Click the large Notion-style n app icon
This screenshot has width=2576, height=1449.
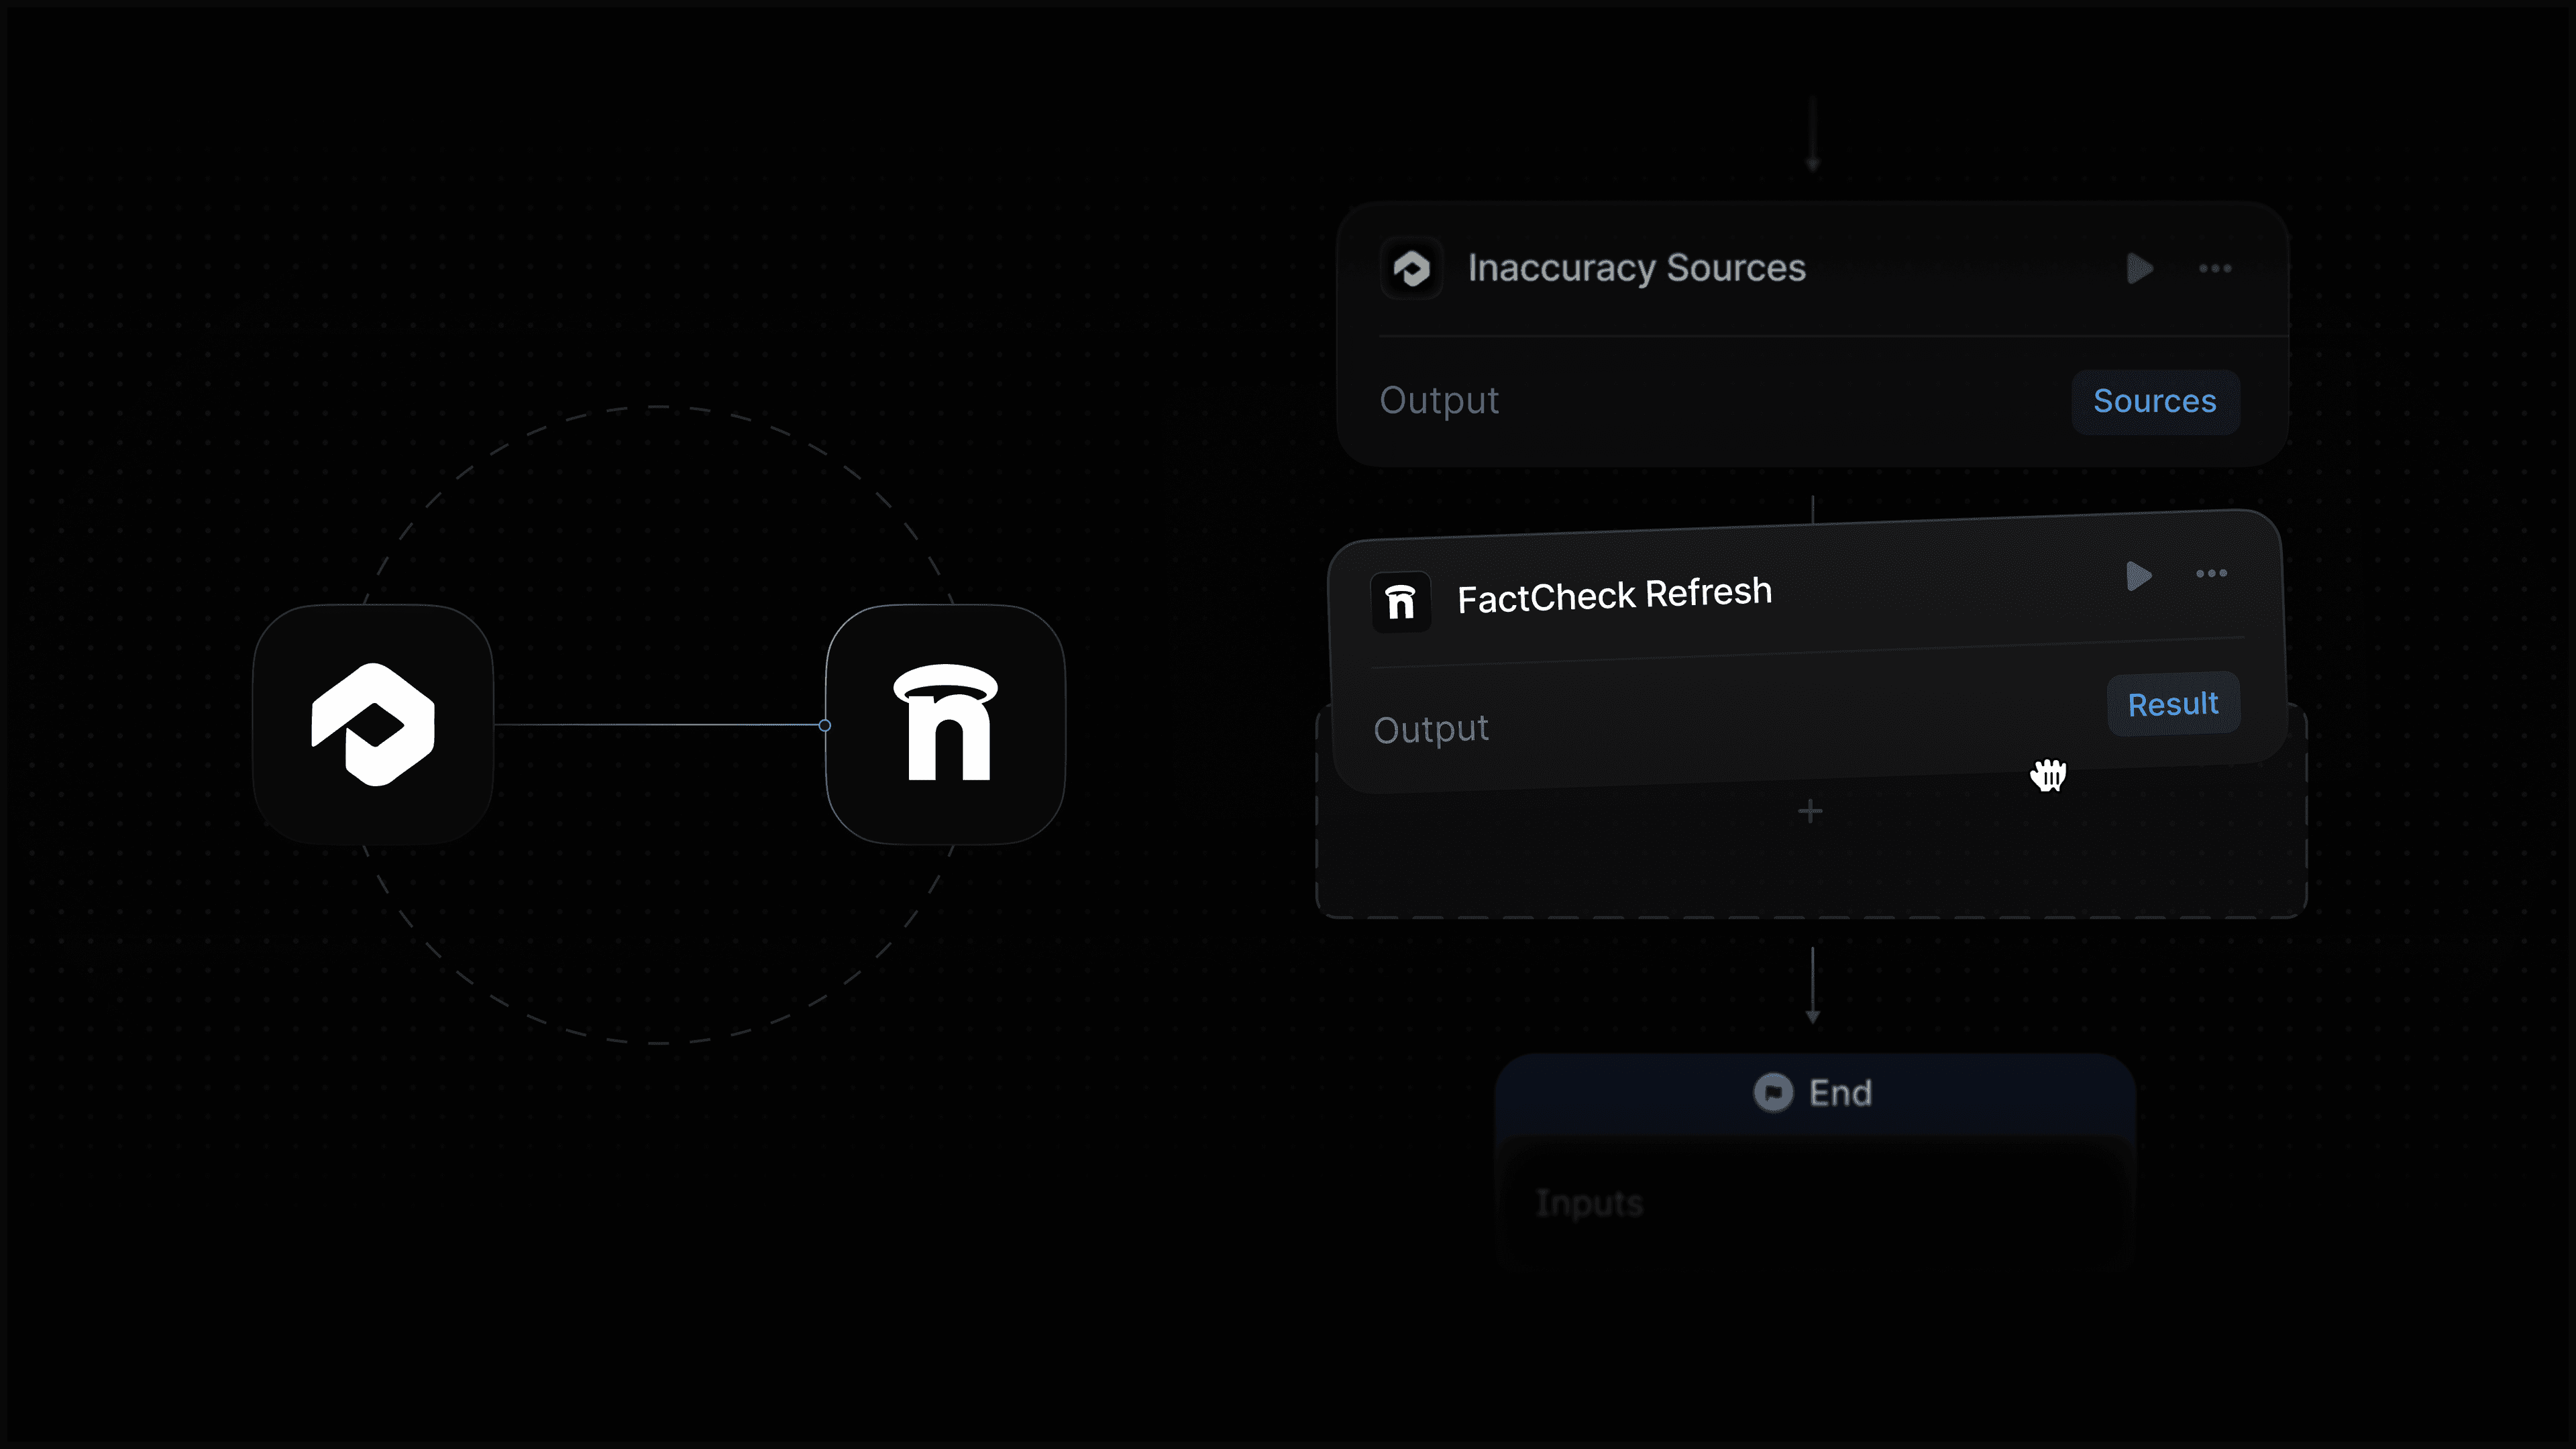945,724
